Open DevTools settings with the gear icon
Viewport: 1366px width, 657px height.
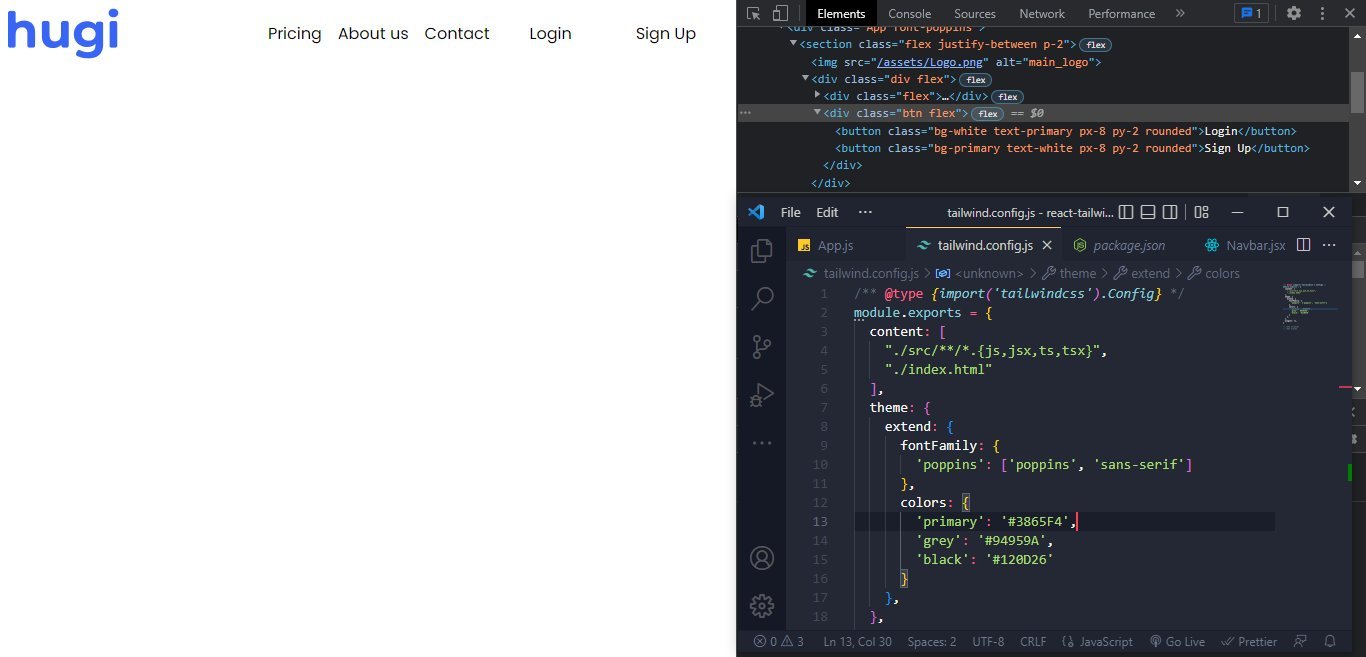pos(1294,13)
